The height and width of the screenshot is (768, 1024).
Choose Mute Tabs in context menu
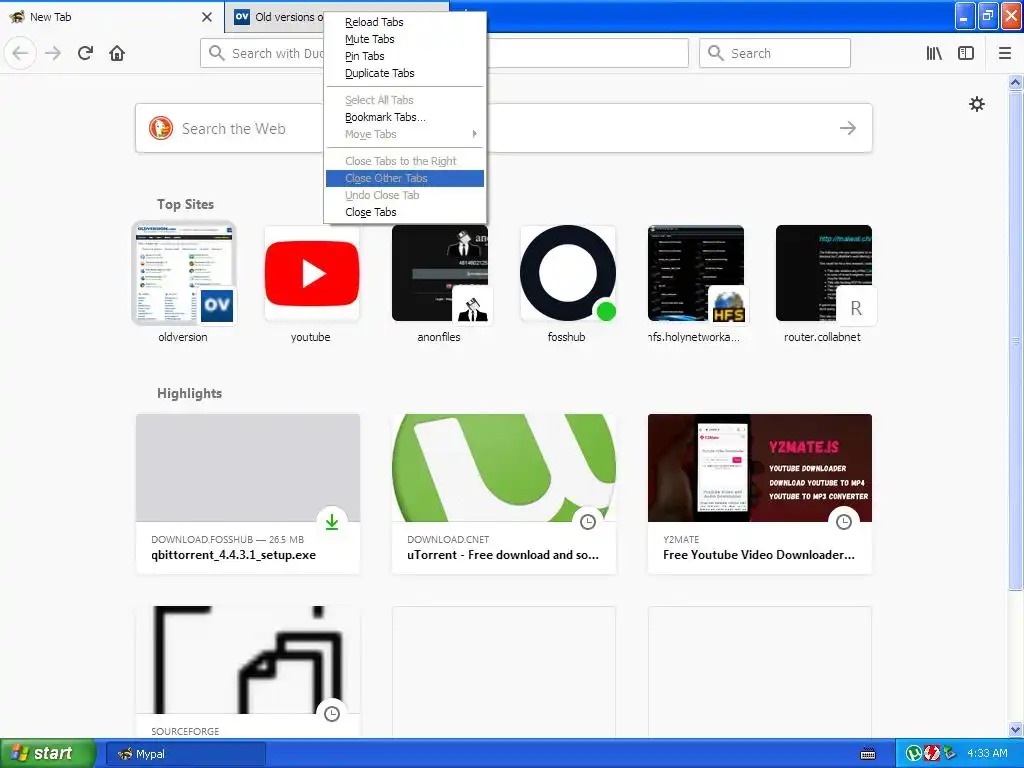405,39
